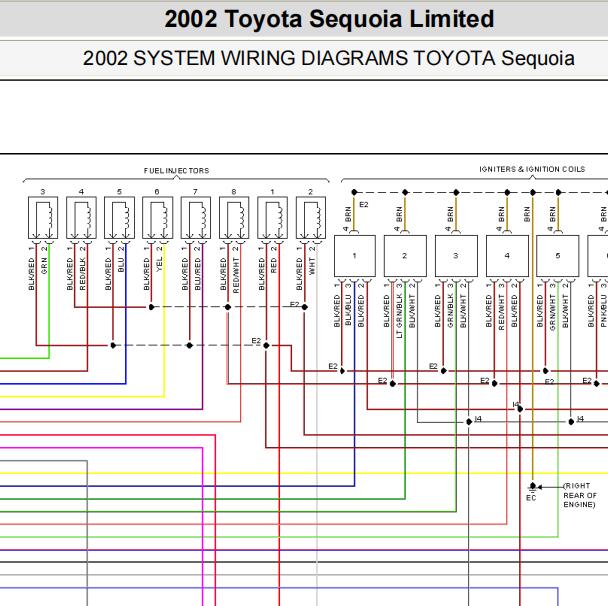
Task: Select fuel injector 3 coil symbol
Action: (x=43, y=218)
